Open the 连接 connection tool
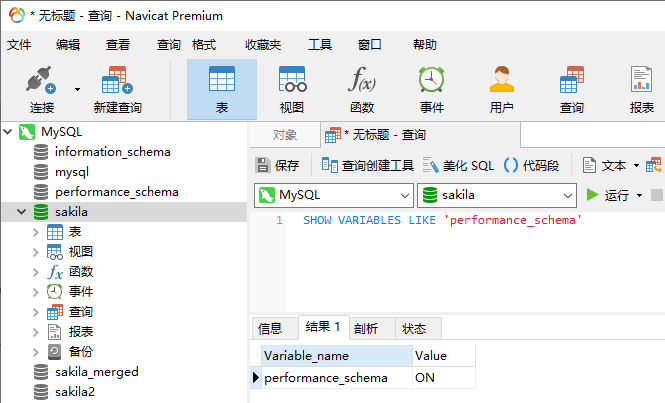The height and width of the screenshot is (403, 665). click(x=41, y=89)
